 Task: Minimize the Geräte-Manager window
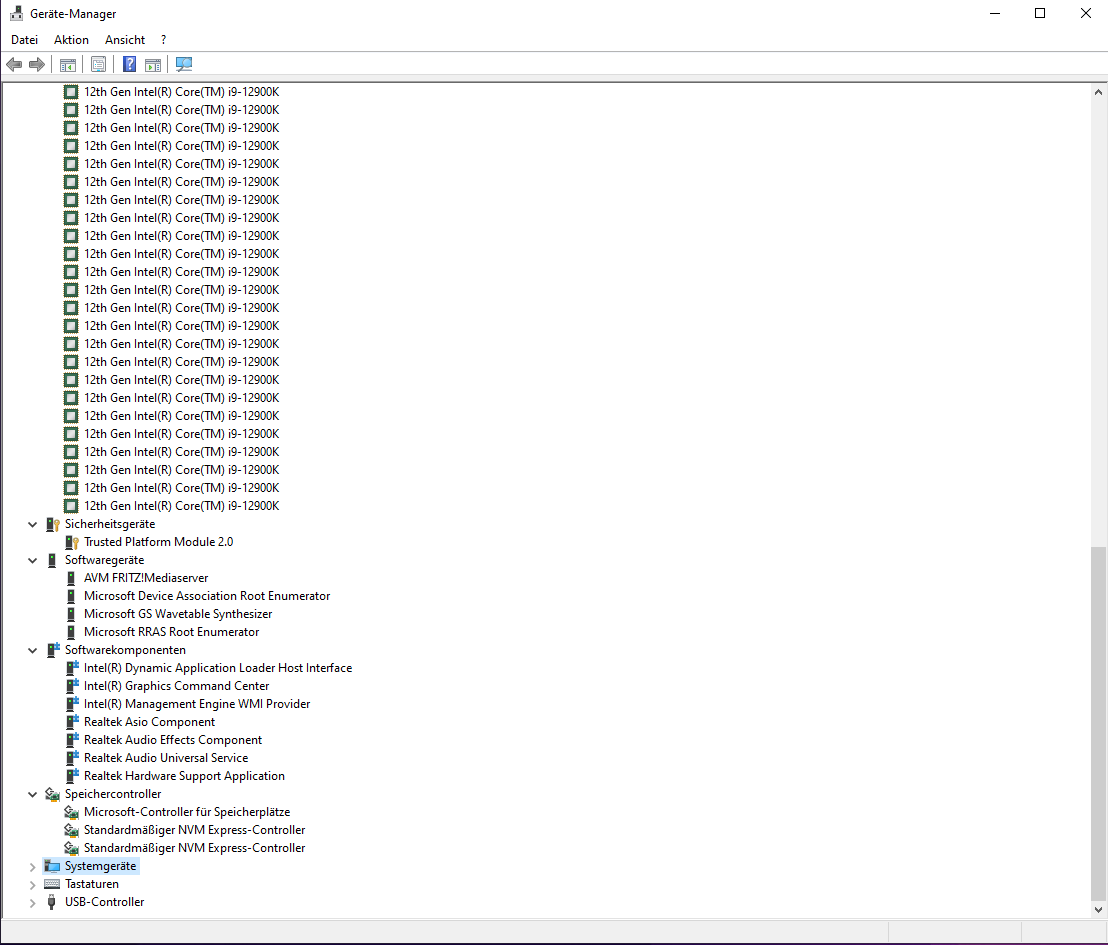coord(995,13)
